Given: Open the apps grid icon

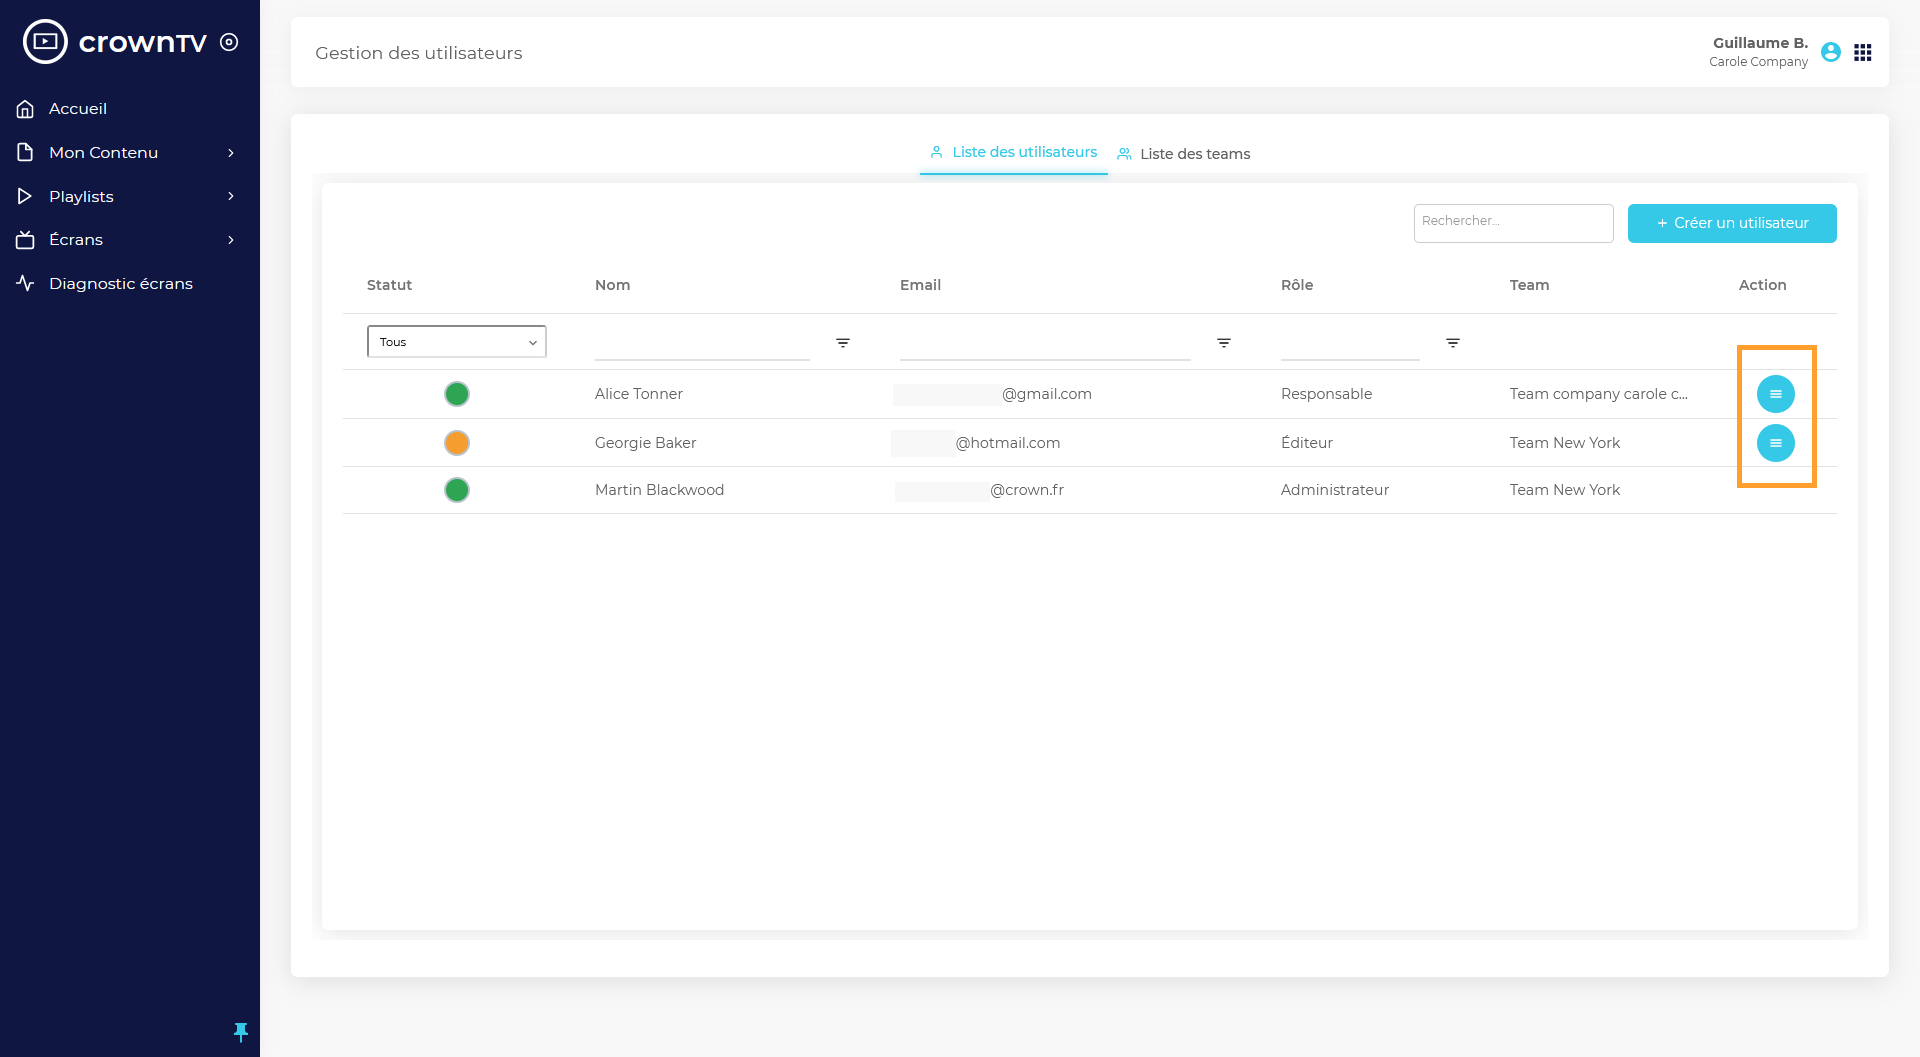Looking at the screenshot, I should tap(1862, 52).
